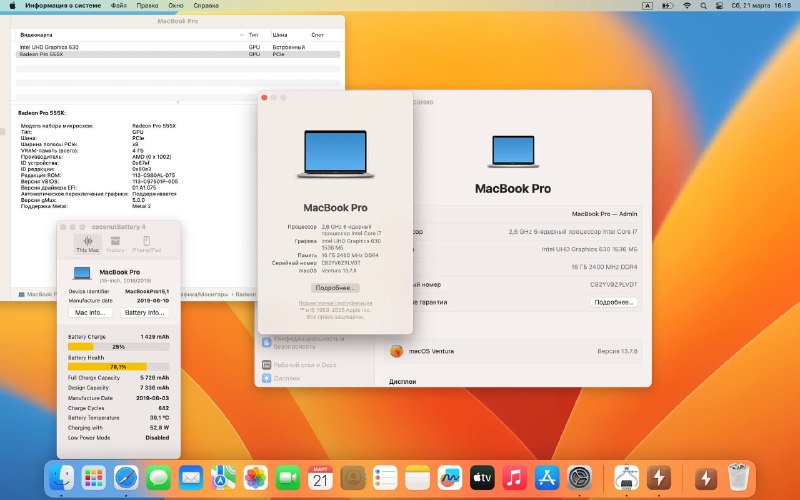
Task: Open Apple TV from the dock
Action: (482, 478)
